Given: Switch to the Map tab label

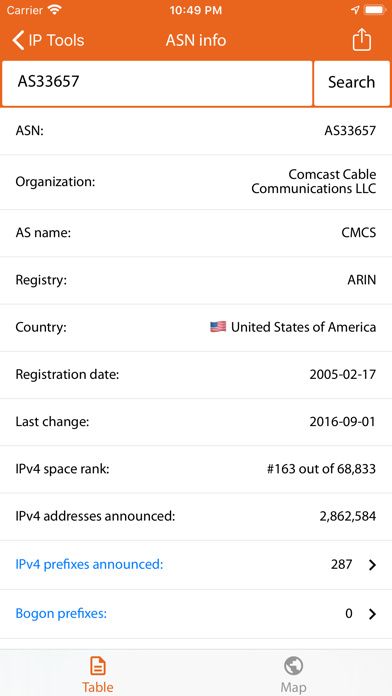Looking at the screenshot, I should tap(293, 687).
